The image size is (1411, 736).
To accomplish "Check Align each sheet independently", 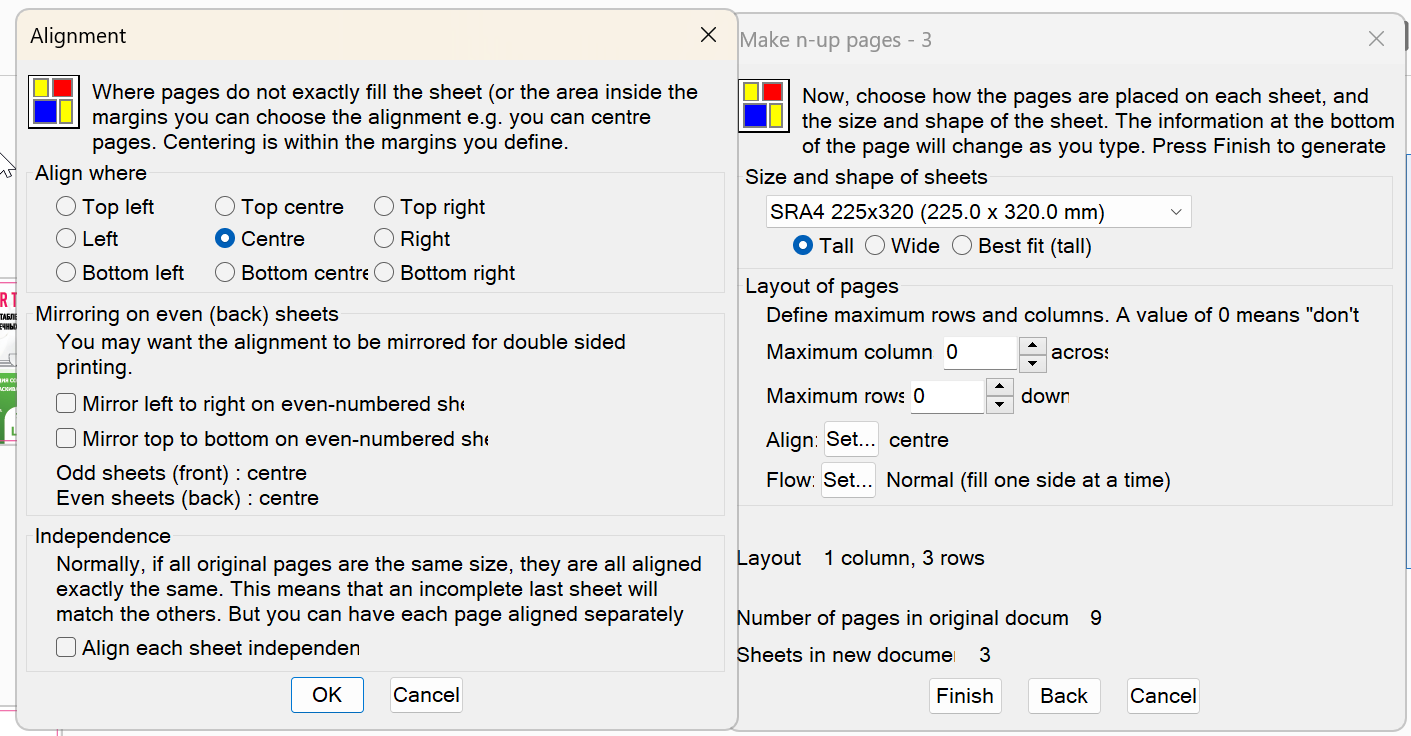I will (66, 648).
